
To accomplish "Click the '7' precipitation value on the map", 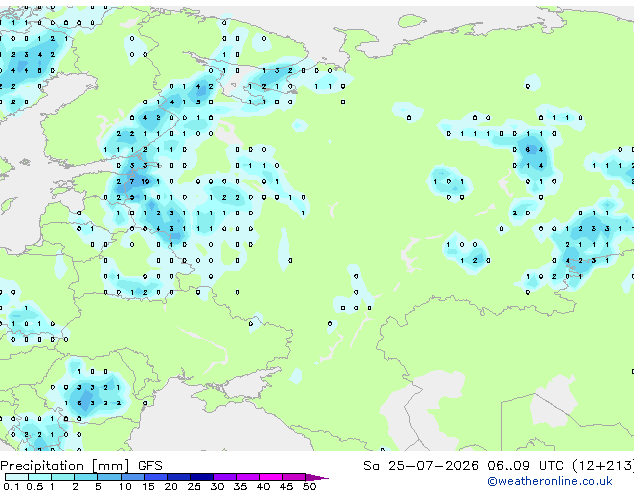I will pos(132,182).
